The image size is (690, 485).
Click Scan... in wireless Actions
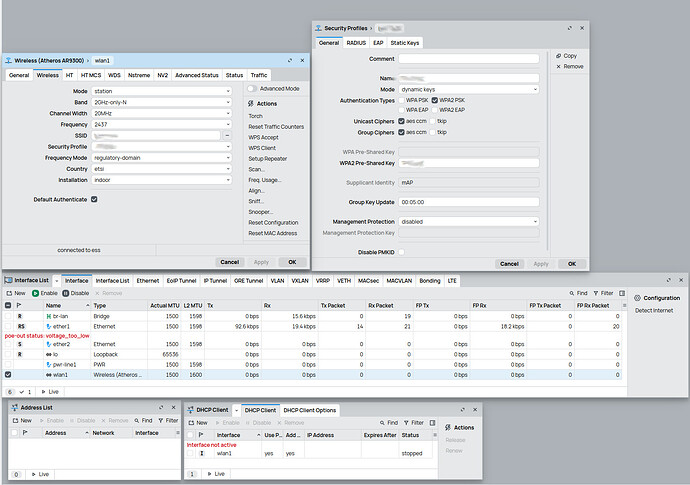point(256,169)
